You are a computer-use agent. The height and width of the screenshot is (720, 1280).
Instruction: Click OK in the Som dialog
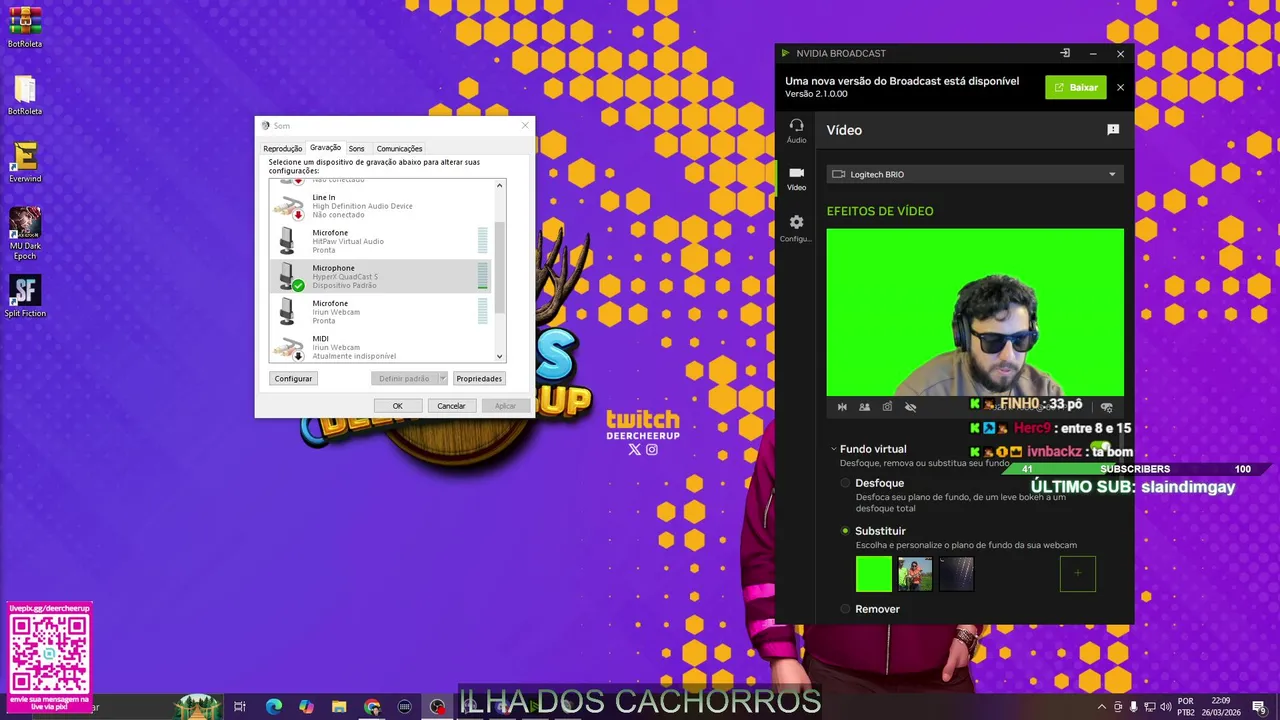click(397, 405)
